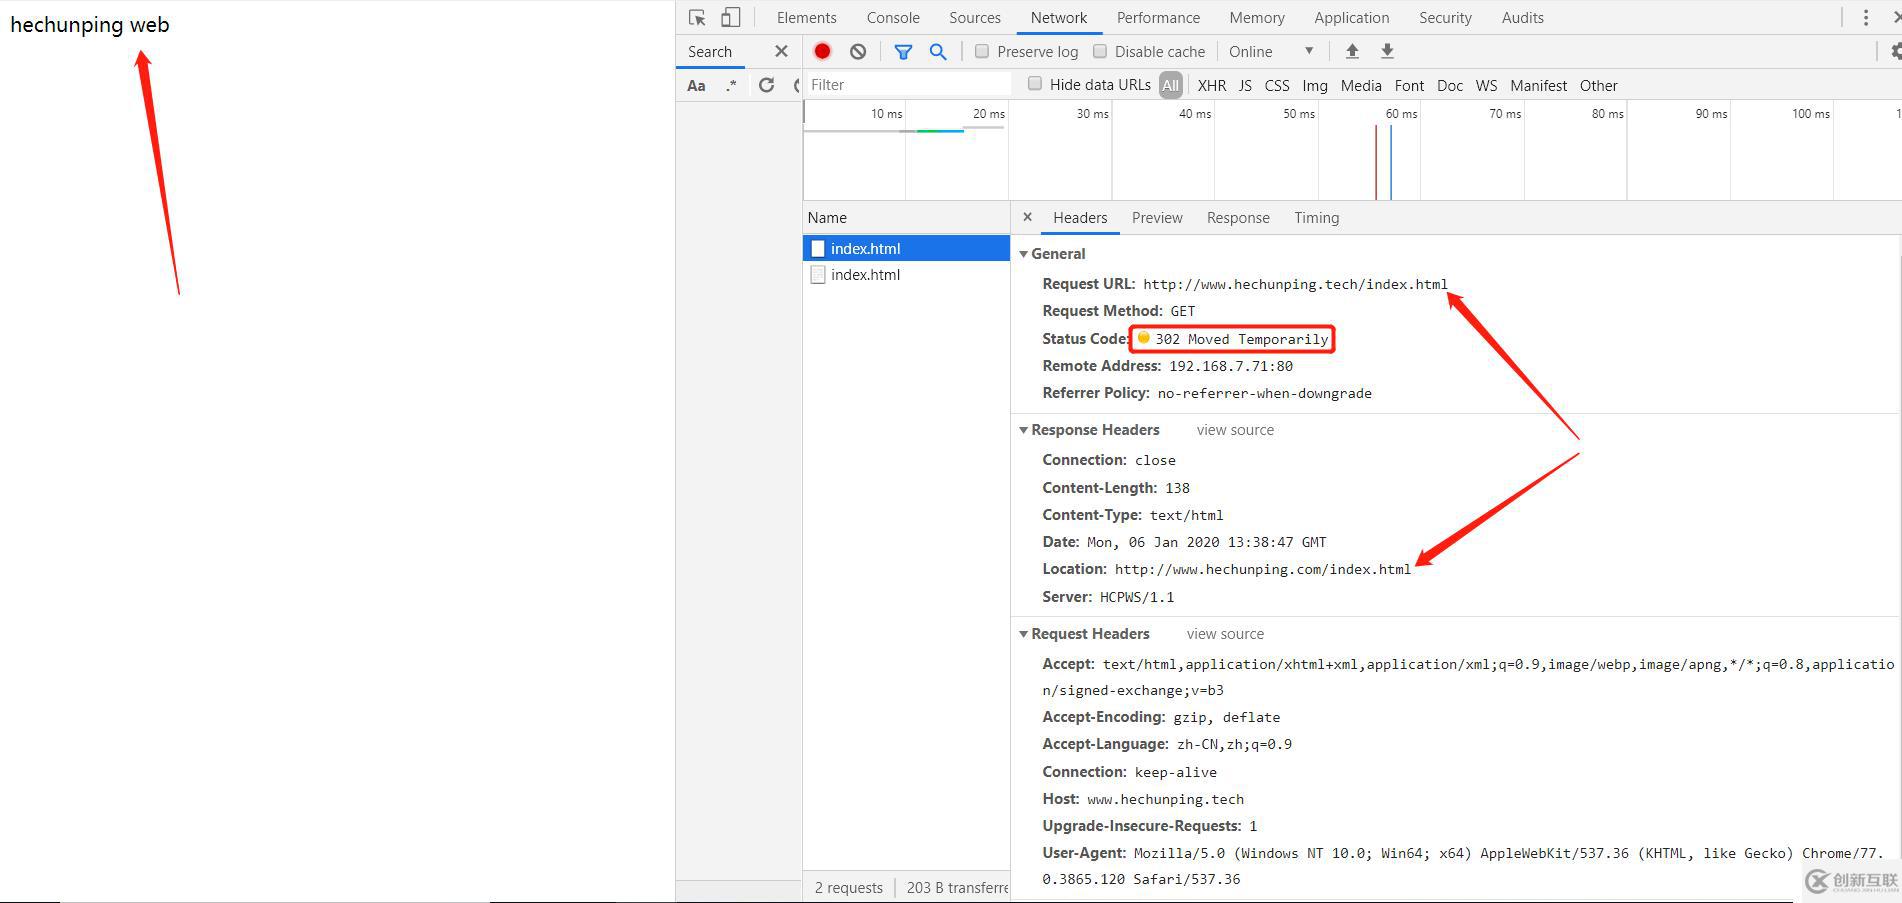Open network search with magnifier icon
The image size is (1902, 903).
click(x=938, y=51)
